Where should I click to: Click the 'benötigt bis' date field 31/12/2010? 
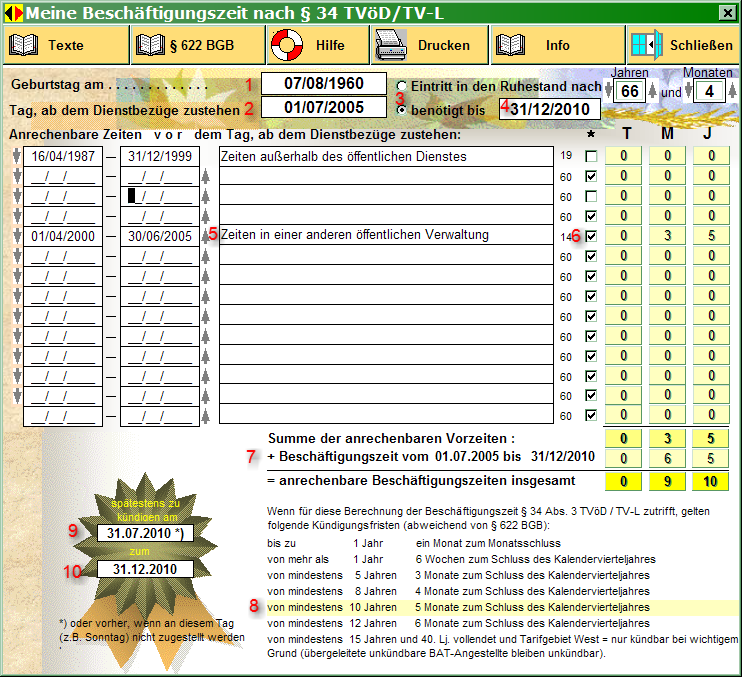[x=550, y=109]
